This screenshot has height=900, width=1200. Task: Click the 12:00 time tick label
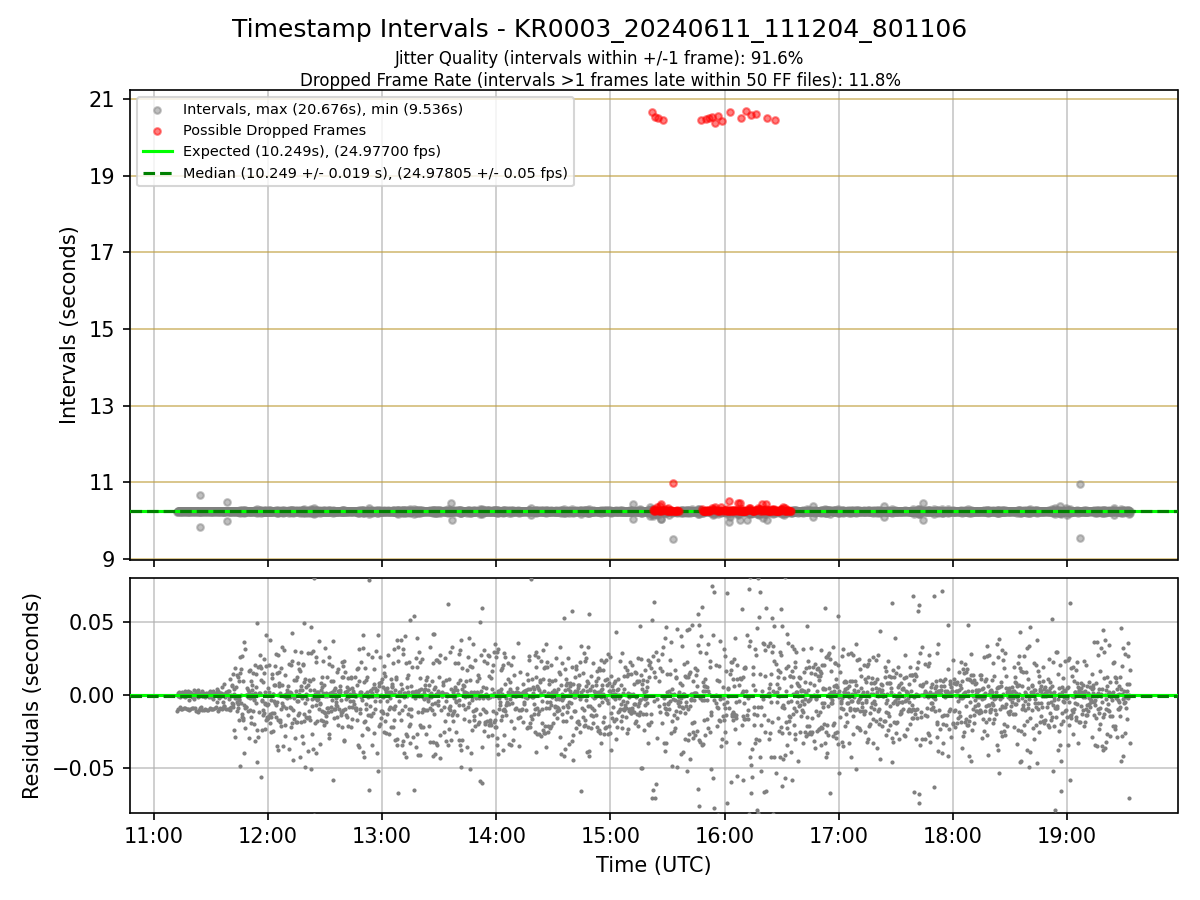(x=267, y=834)
